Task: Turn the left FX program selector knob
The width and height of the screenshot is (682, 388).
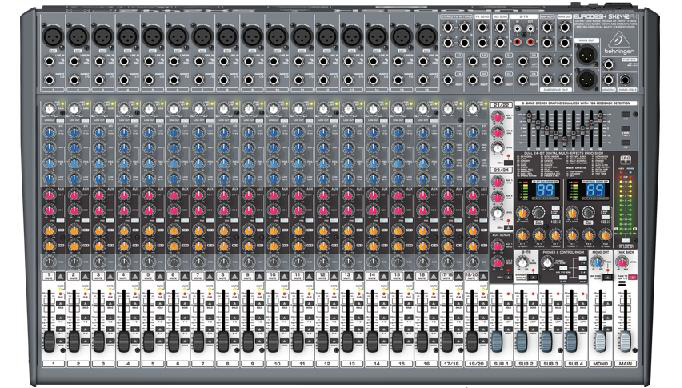Action: coord(538,213)
